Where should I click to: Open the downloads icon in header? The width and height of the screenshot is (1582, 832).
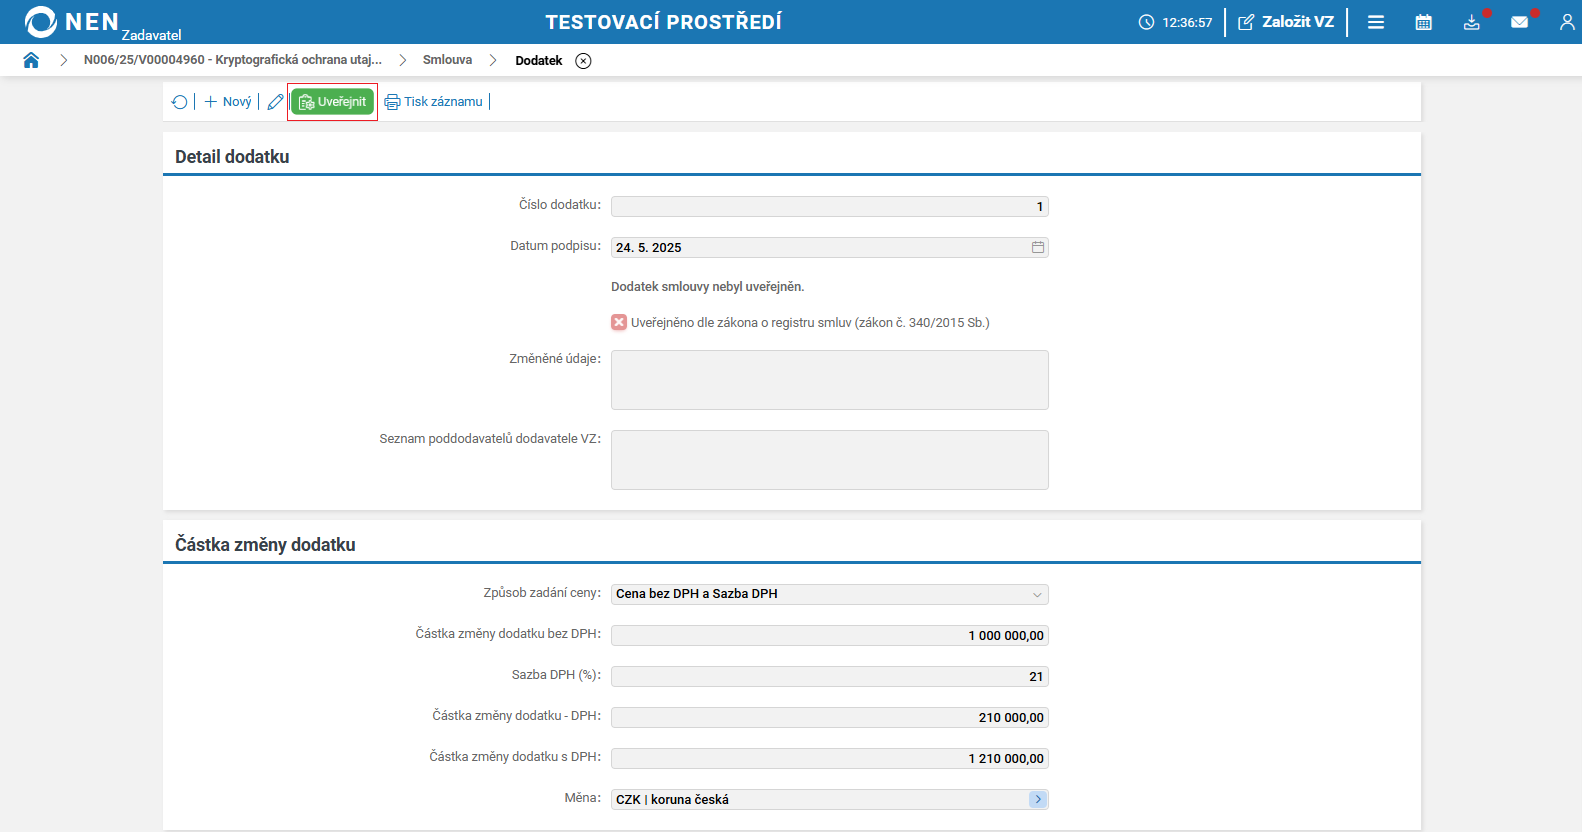point(1471,22)
